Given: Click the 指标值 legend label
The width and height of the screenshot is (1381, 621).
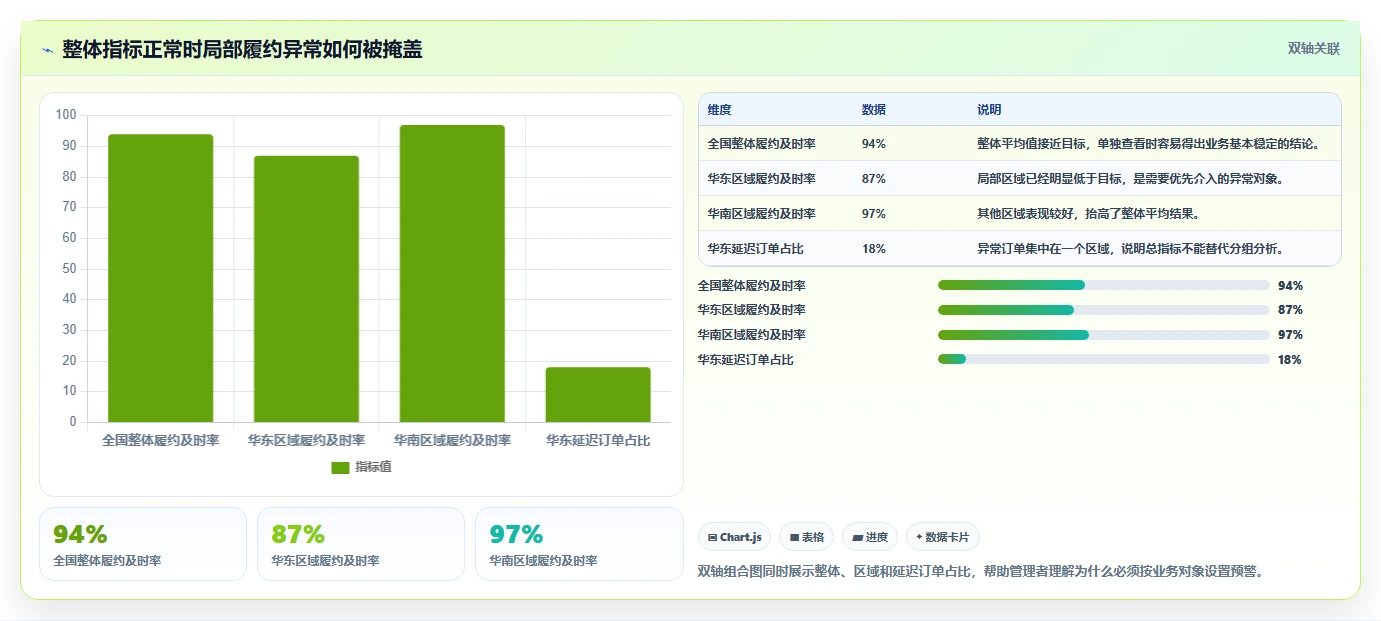Looking at the screenshot, I should [x=373, y=467].
